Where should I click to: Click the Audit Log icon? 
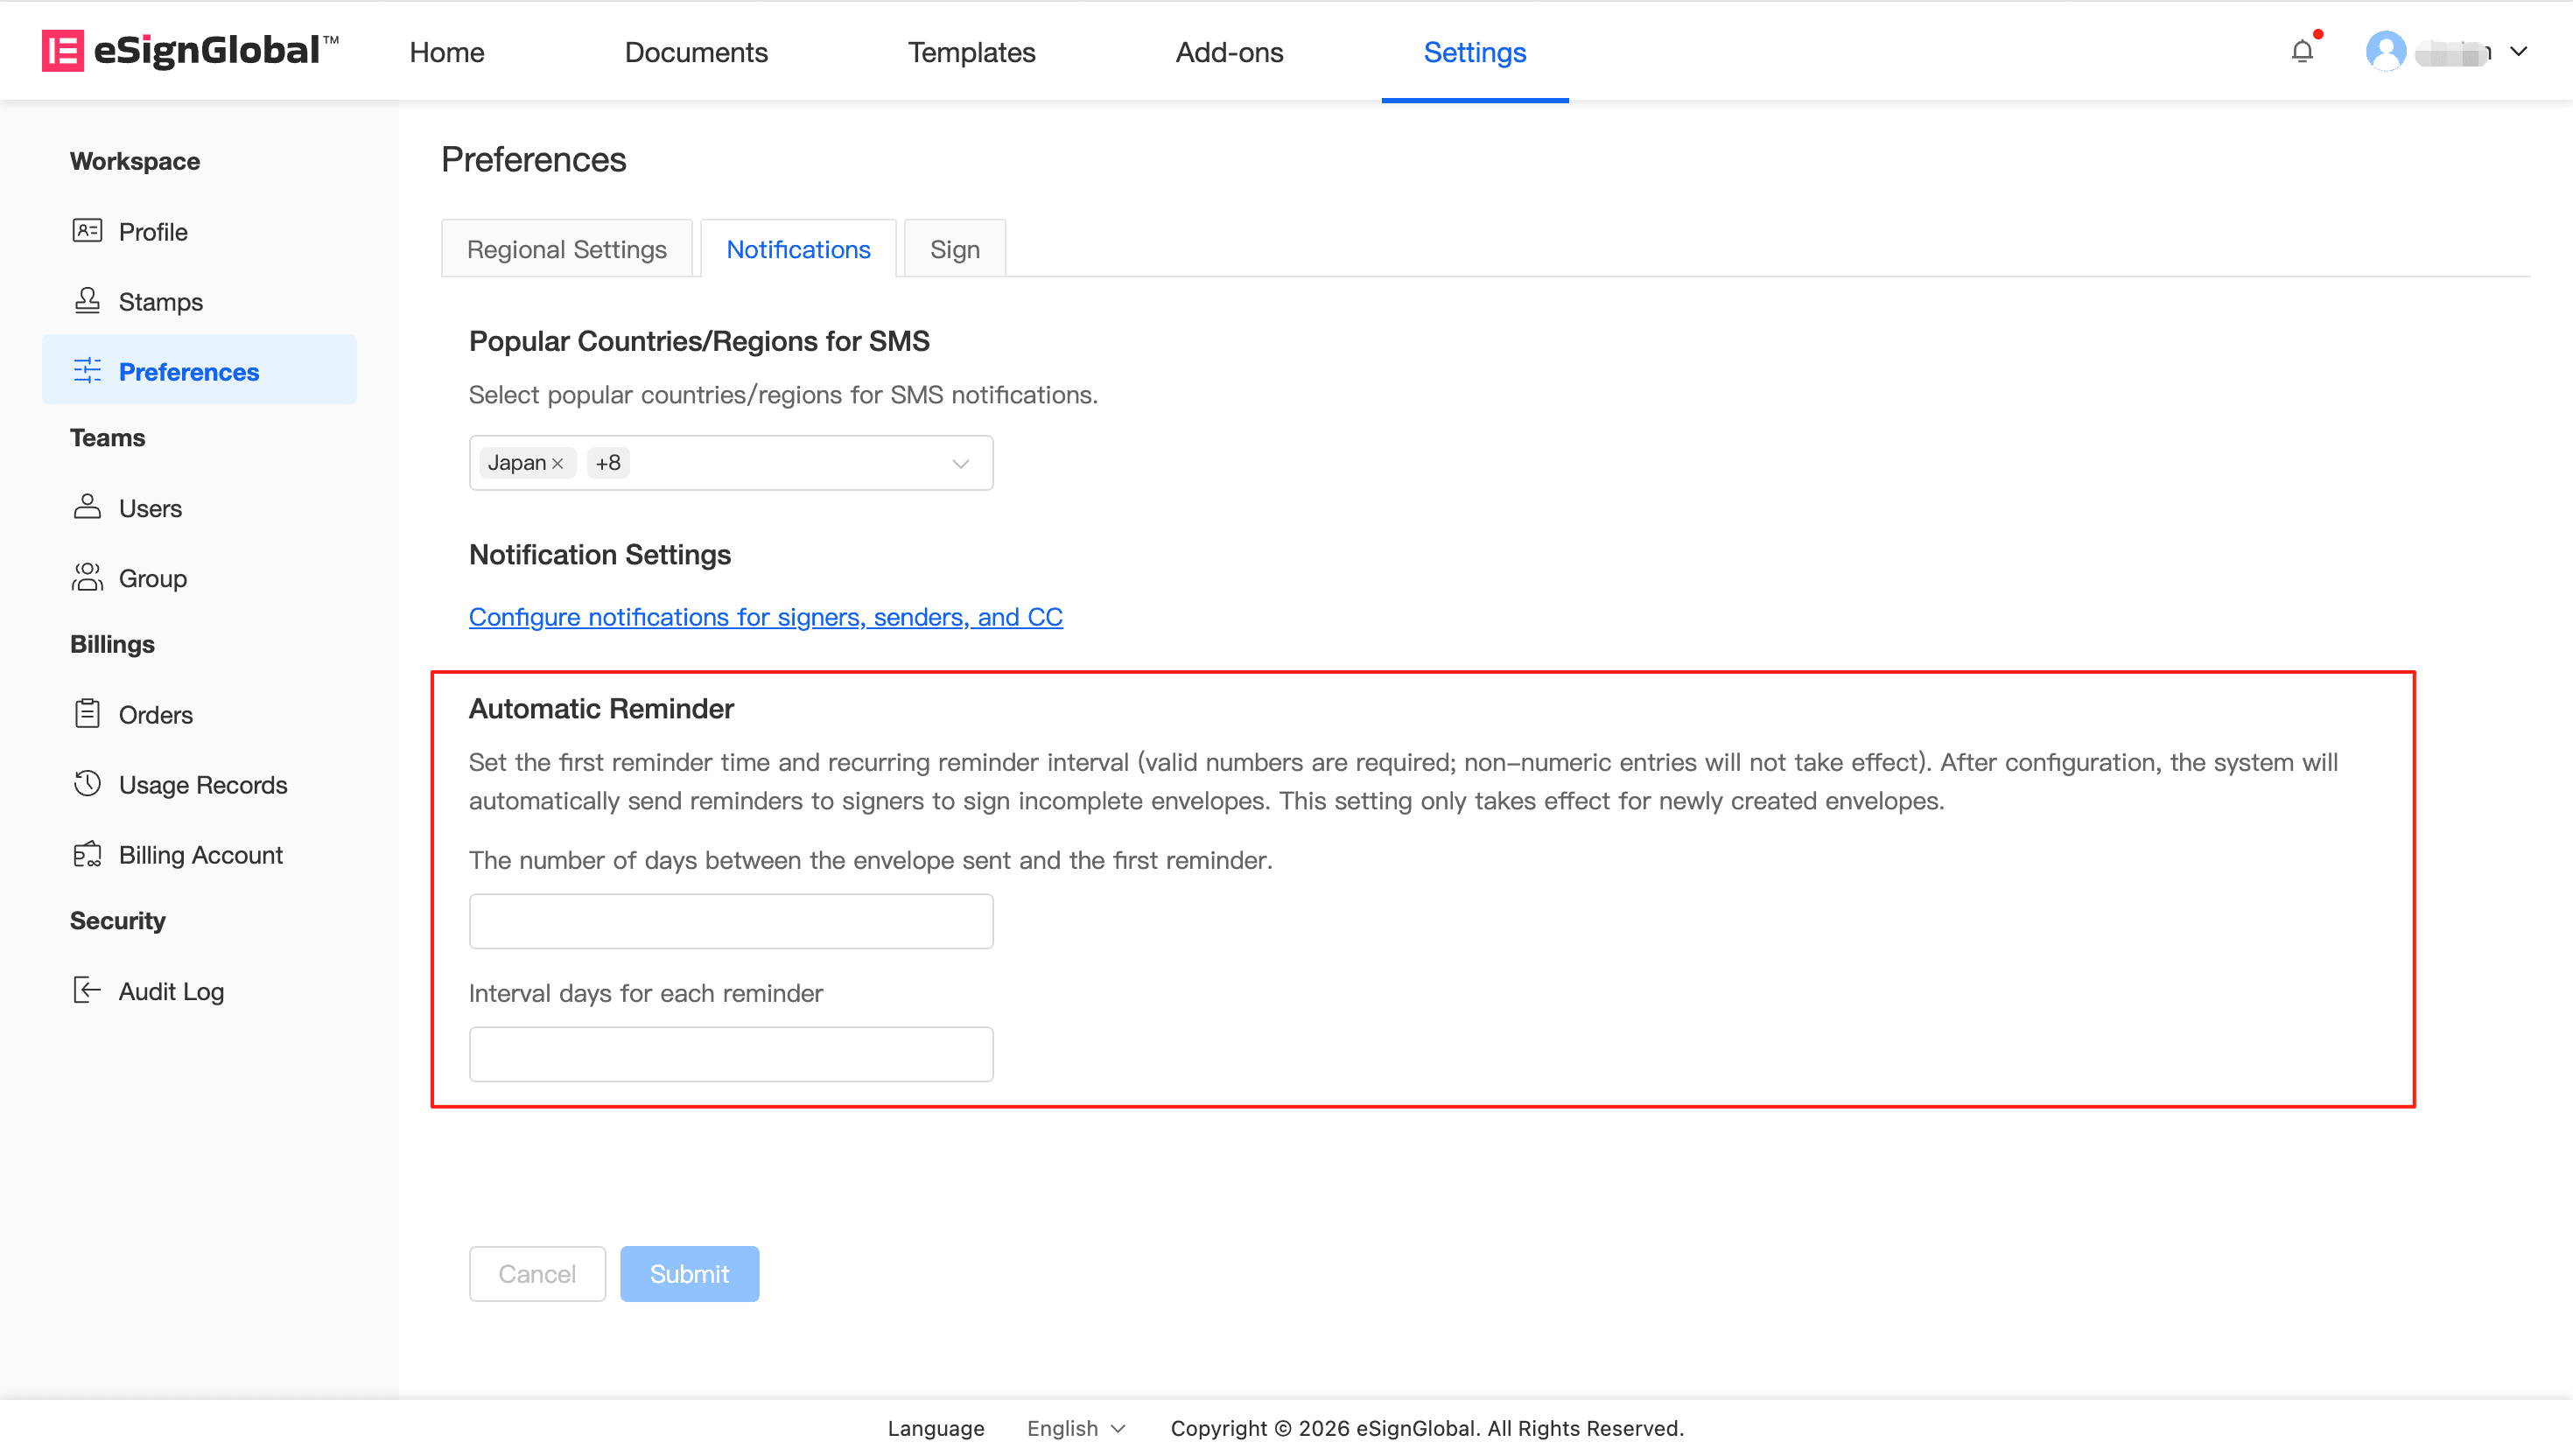(x=87, y=990)
